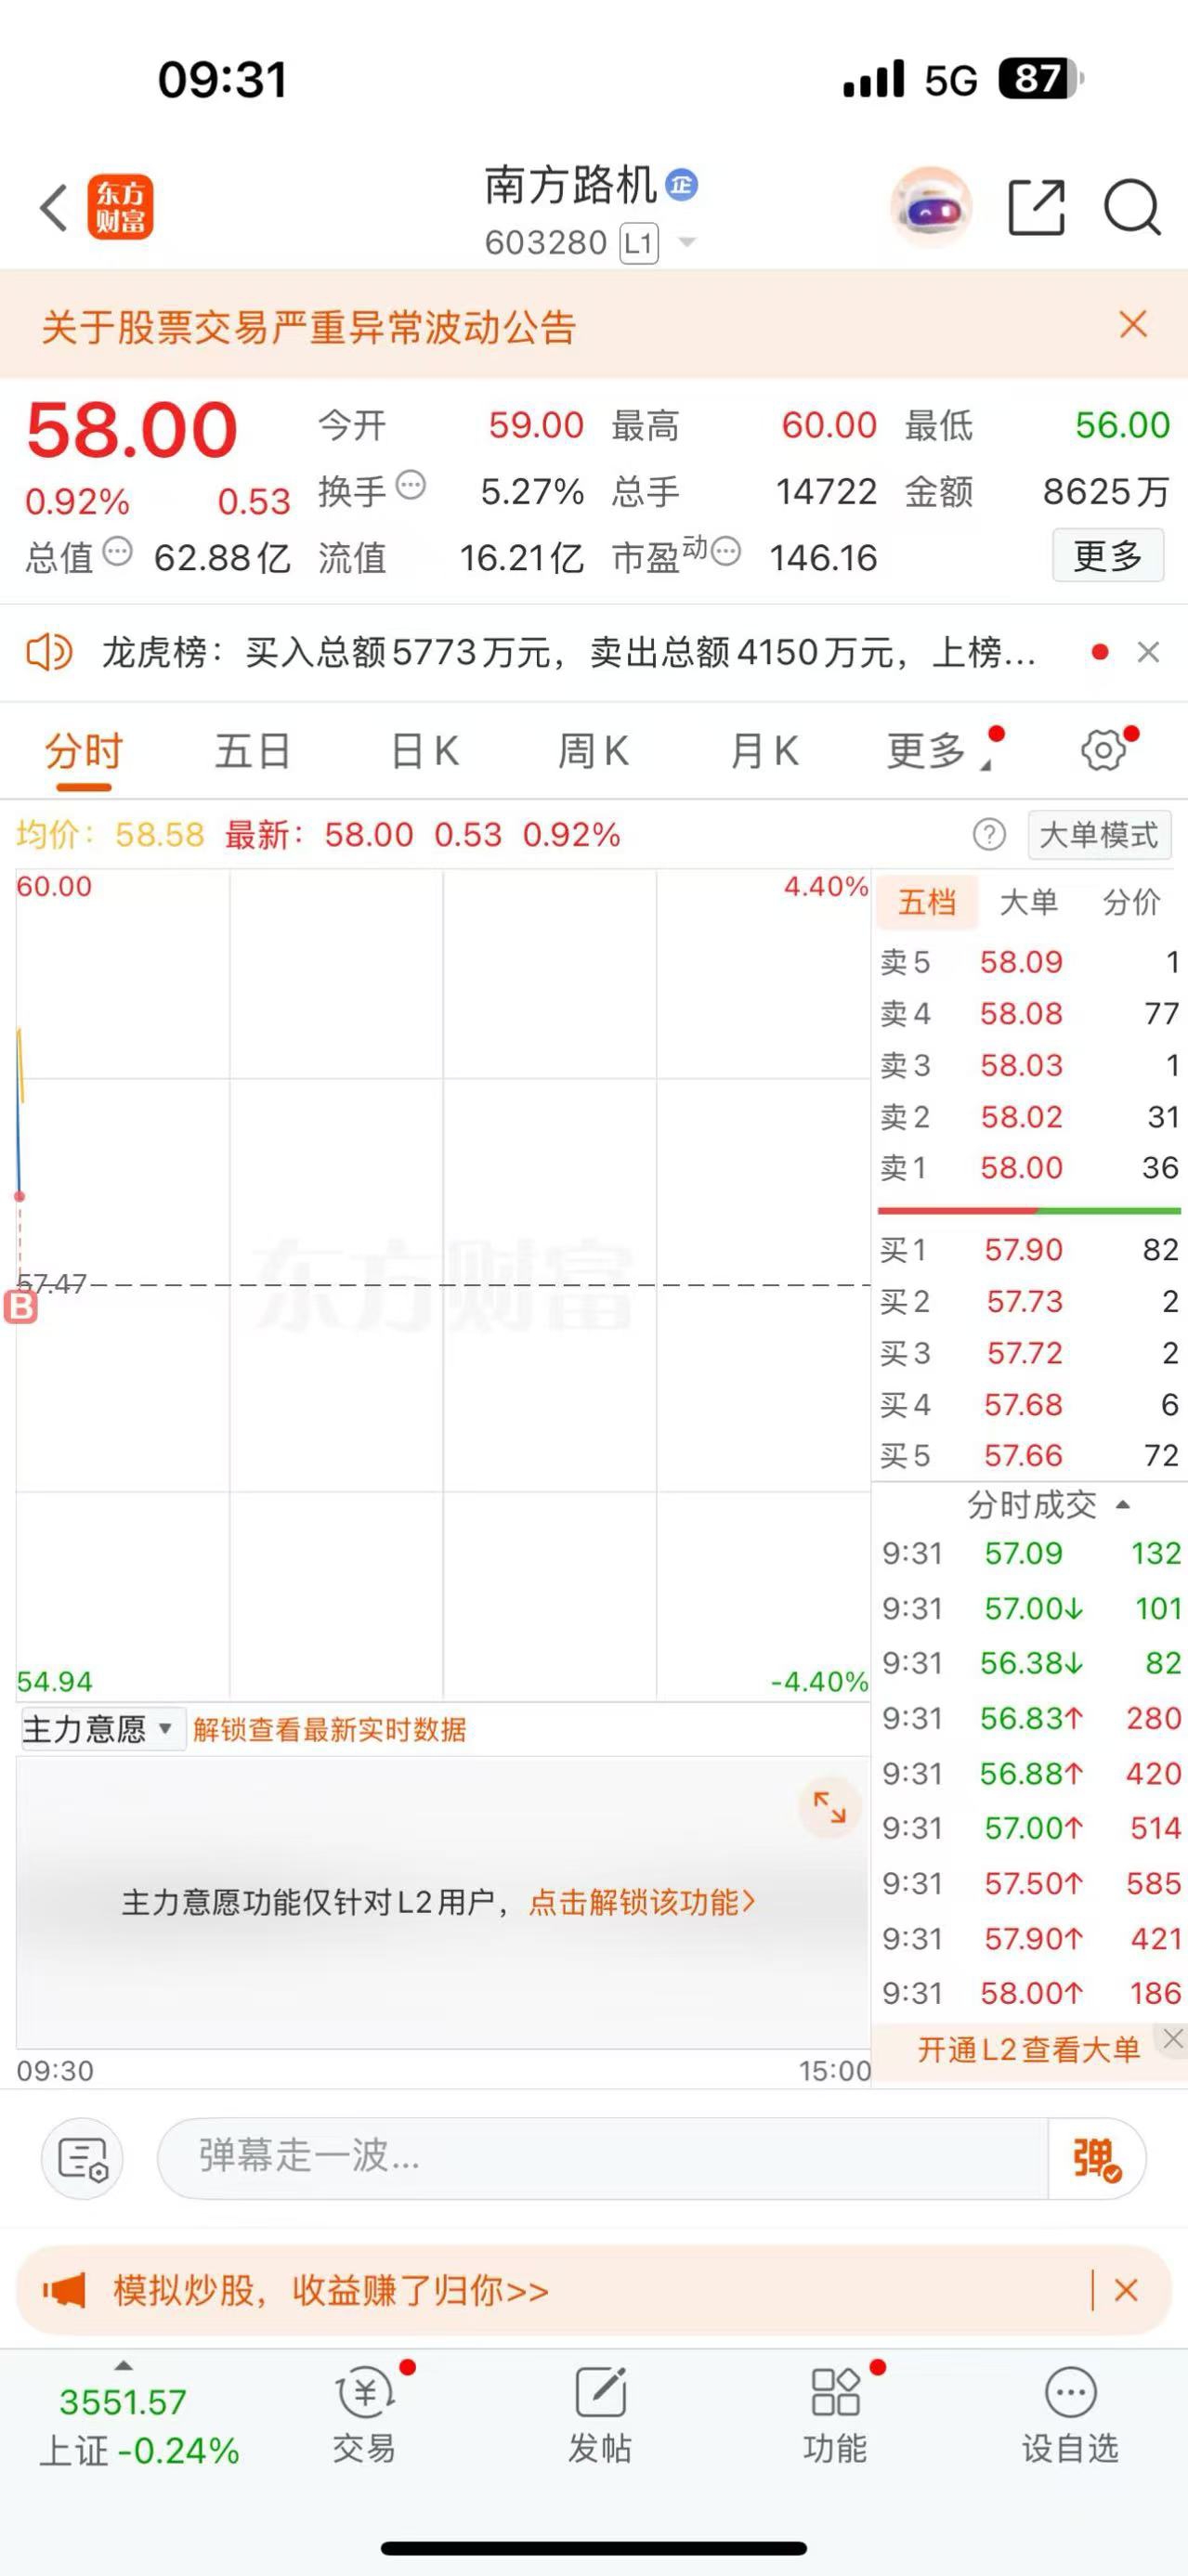Tap the 卖5 price 58.09 row
The width and height of the screenshot is (1188, 2576).
[1030, 962]
